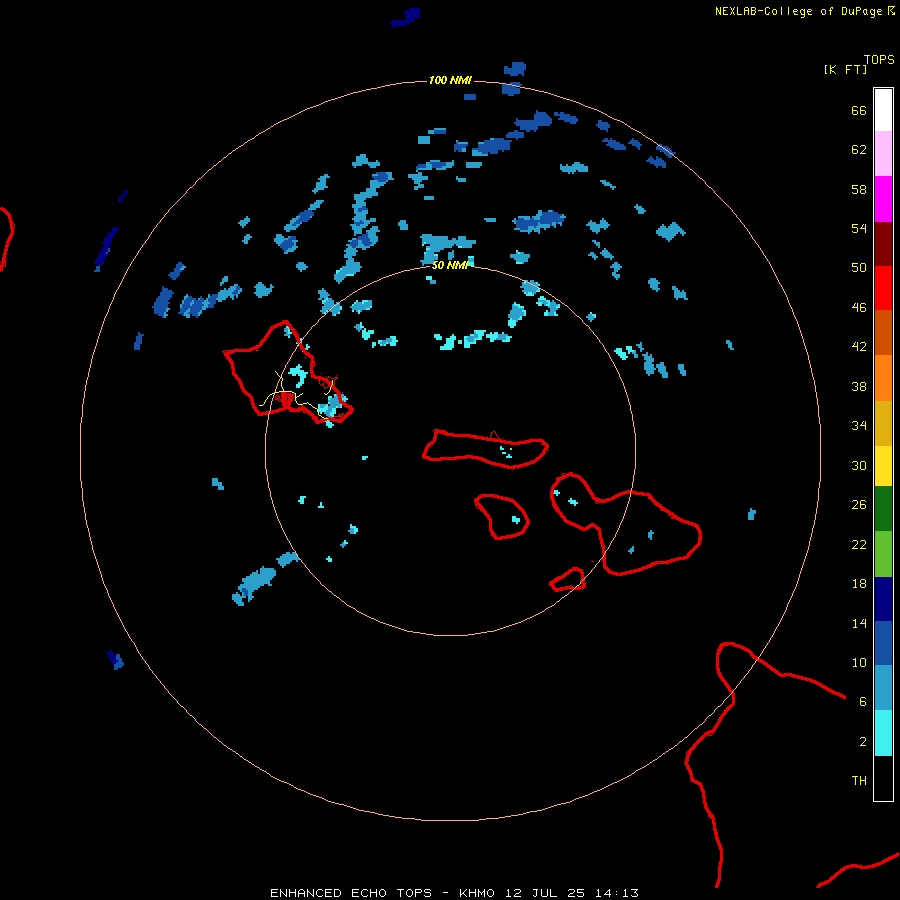Viewport: 900px width, 900px height.
Task: Click the legend value 50
Action: (x=859, y=268)
